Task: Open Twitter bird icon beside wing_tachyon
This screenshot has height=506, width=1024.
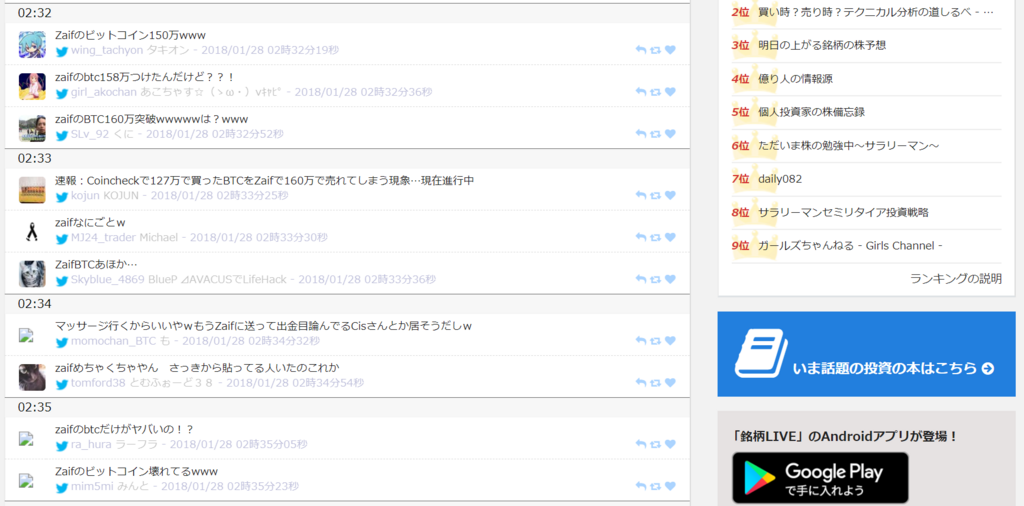Action: click(x=62, y=51)
